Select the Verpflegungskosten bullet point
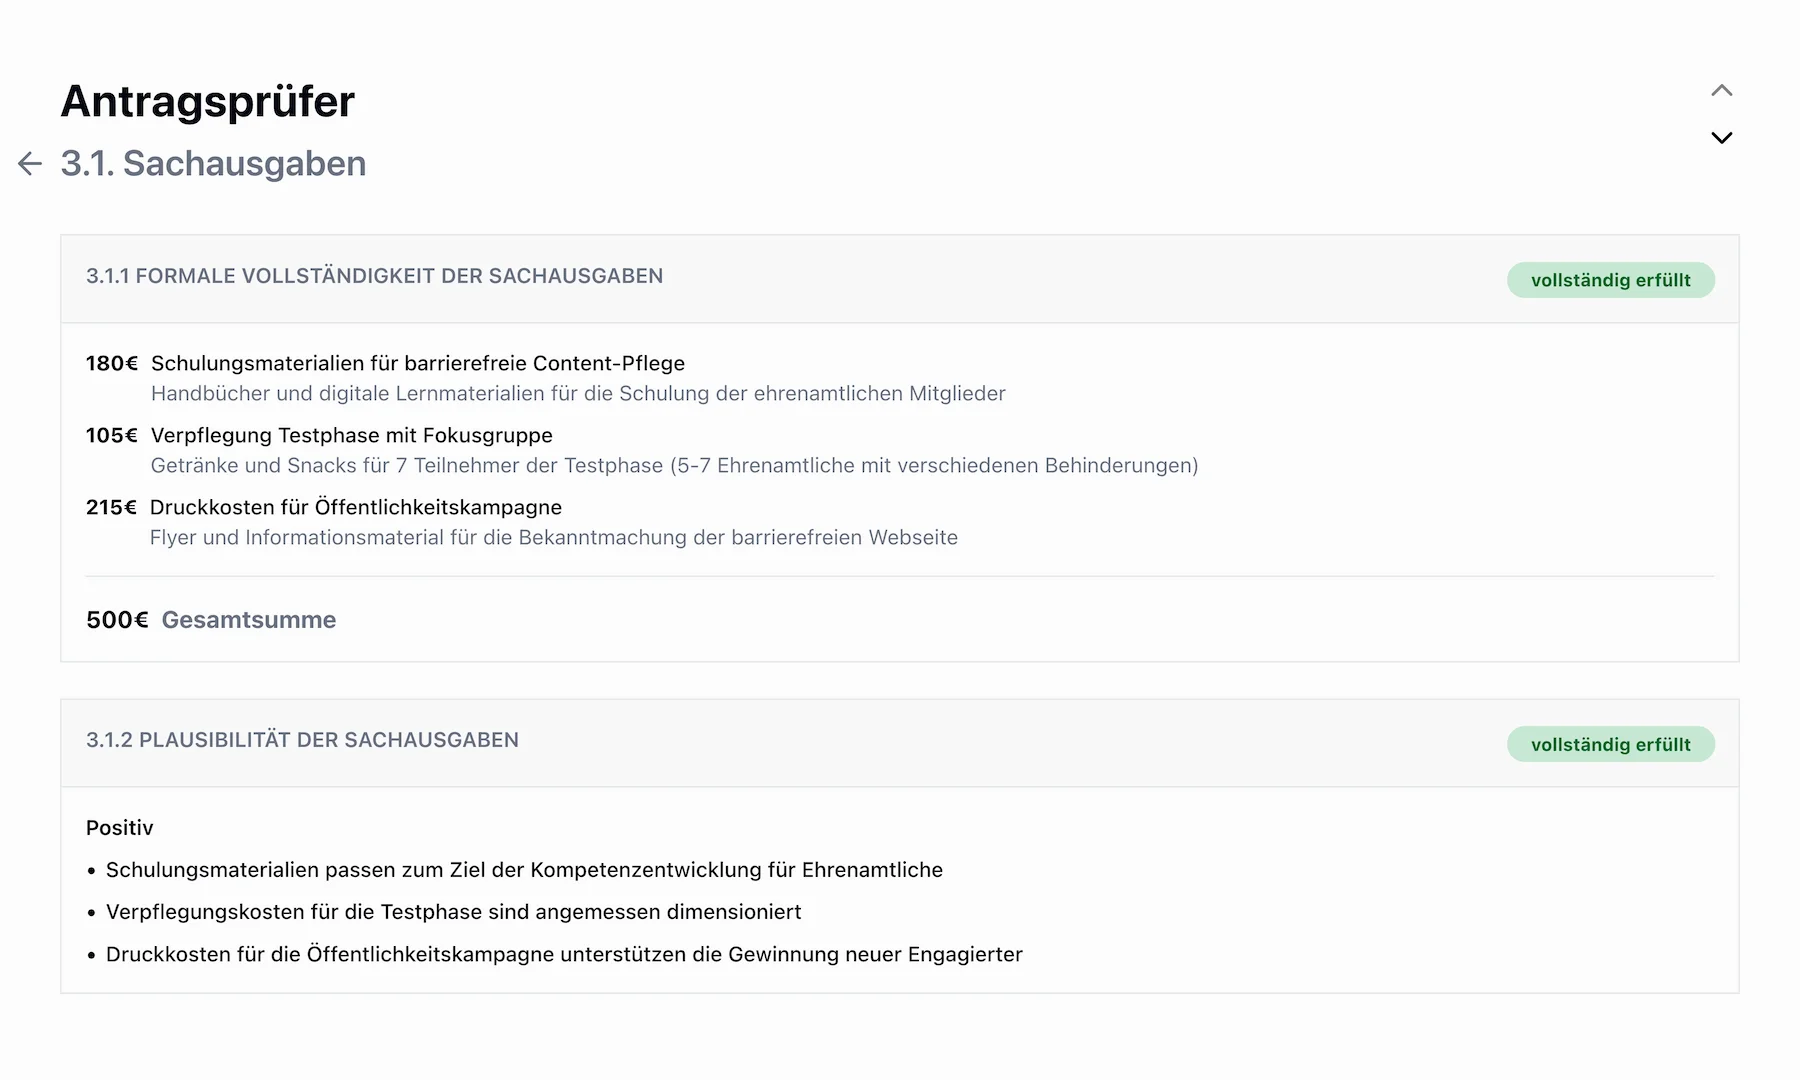 pos(453,911)
